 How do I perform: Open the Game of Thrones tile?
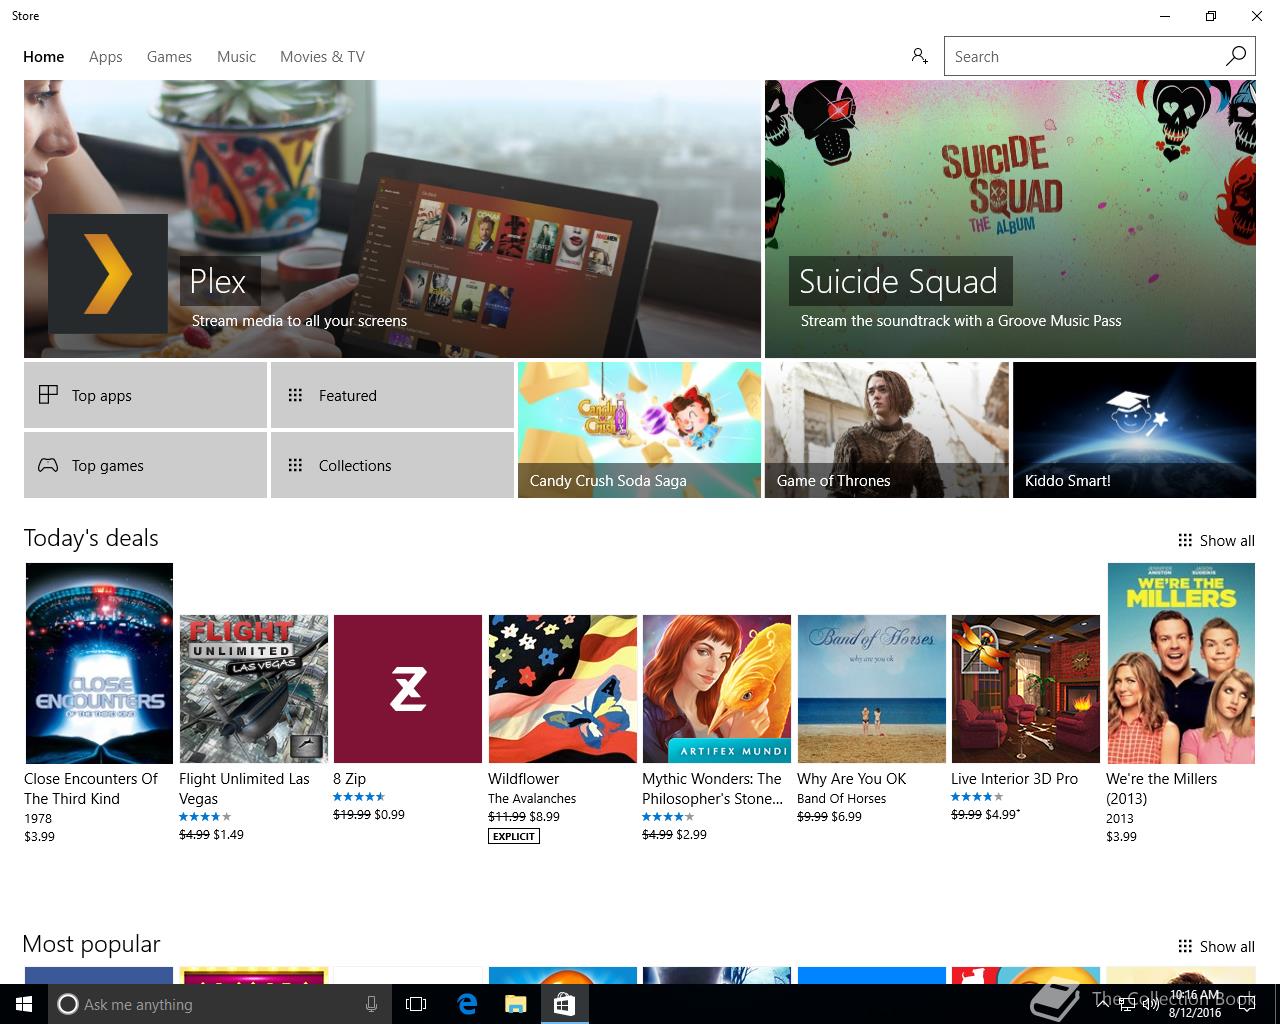[887, 430]
